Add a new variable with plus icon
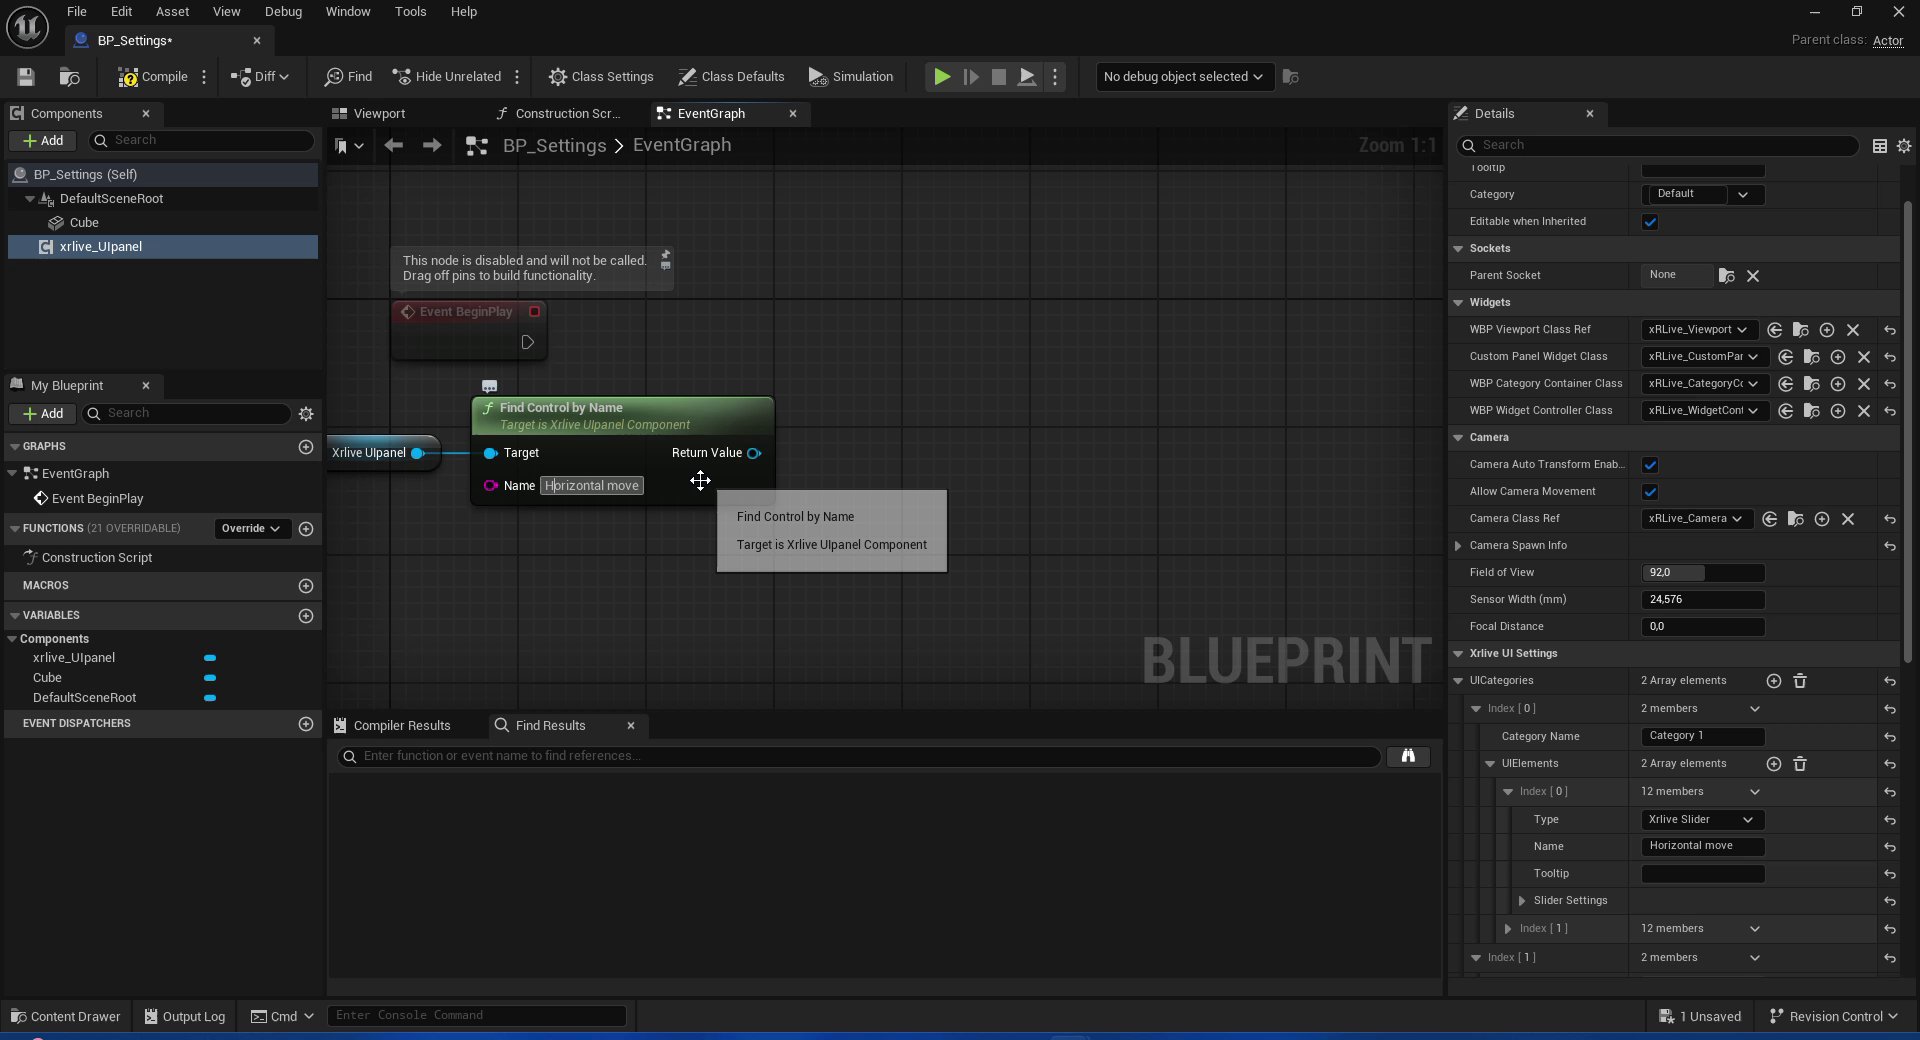This screenshot has width=1920, height=1040. click(306, 616)
